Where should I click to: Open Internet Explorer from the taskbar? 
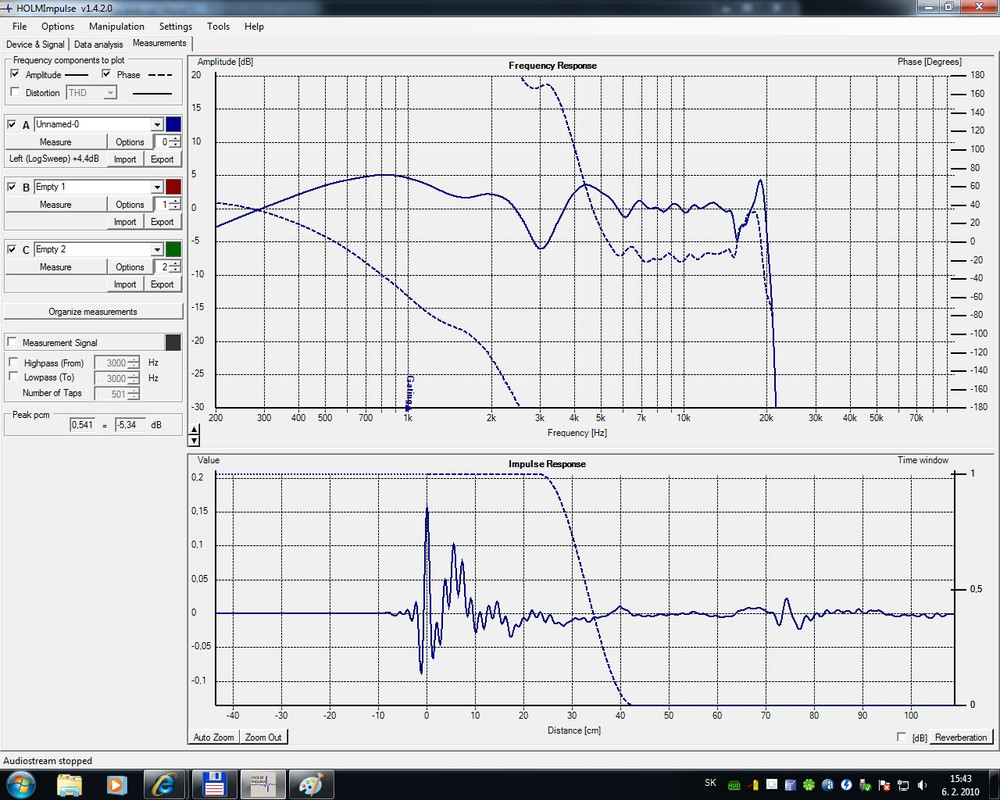click(x=165, y=784)
